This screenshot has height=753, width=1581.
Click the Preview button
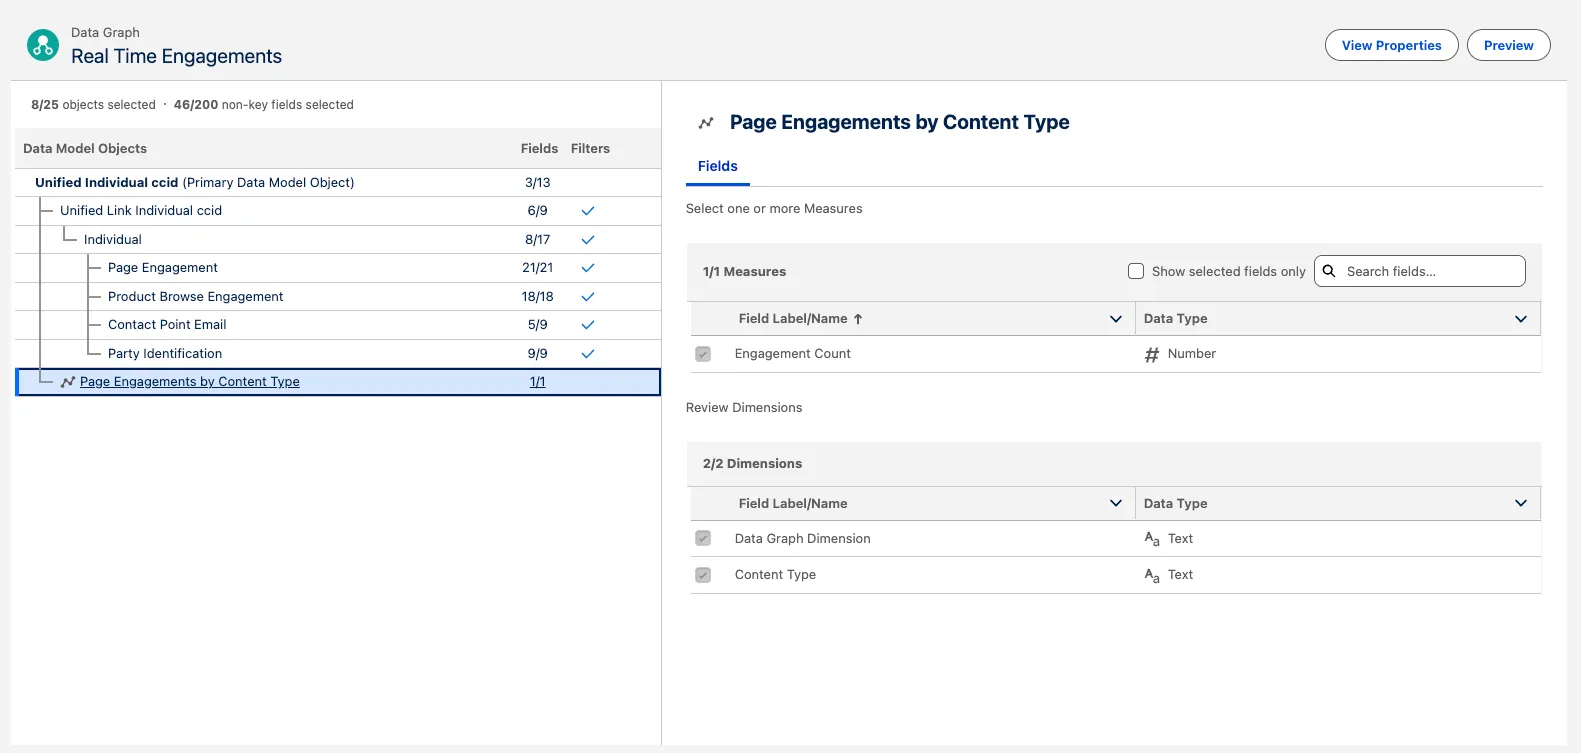(1508, 45)
